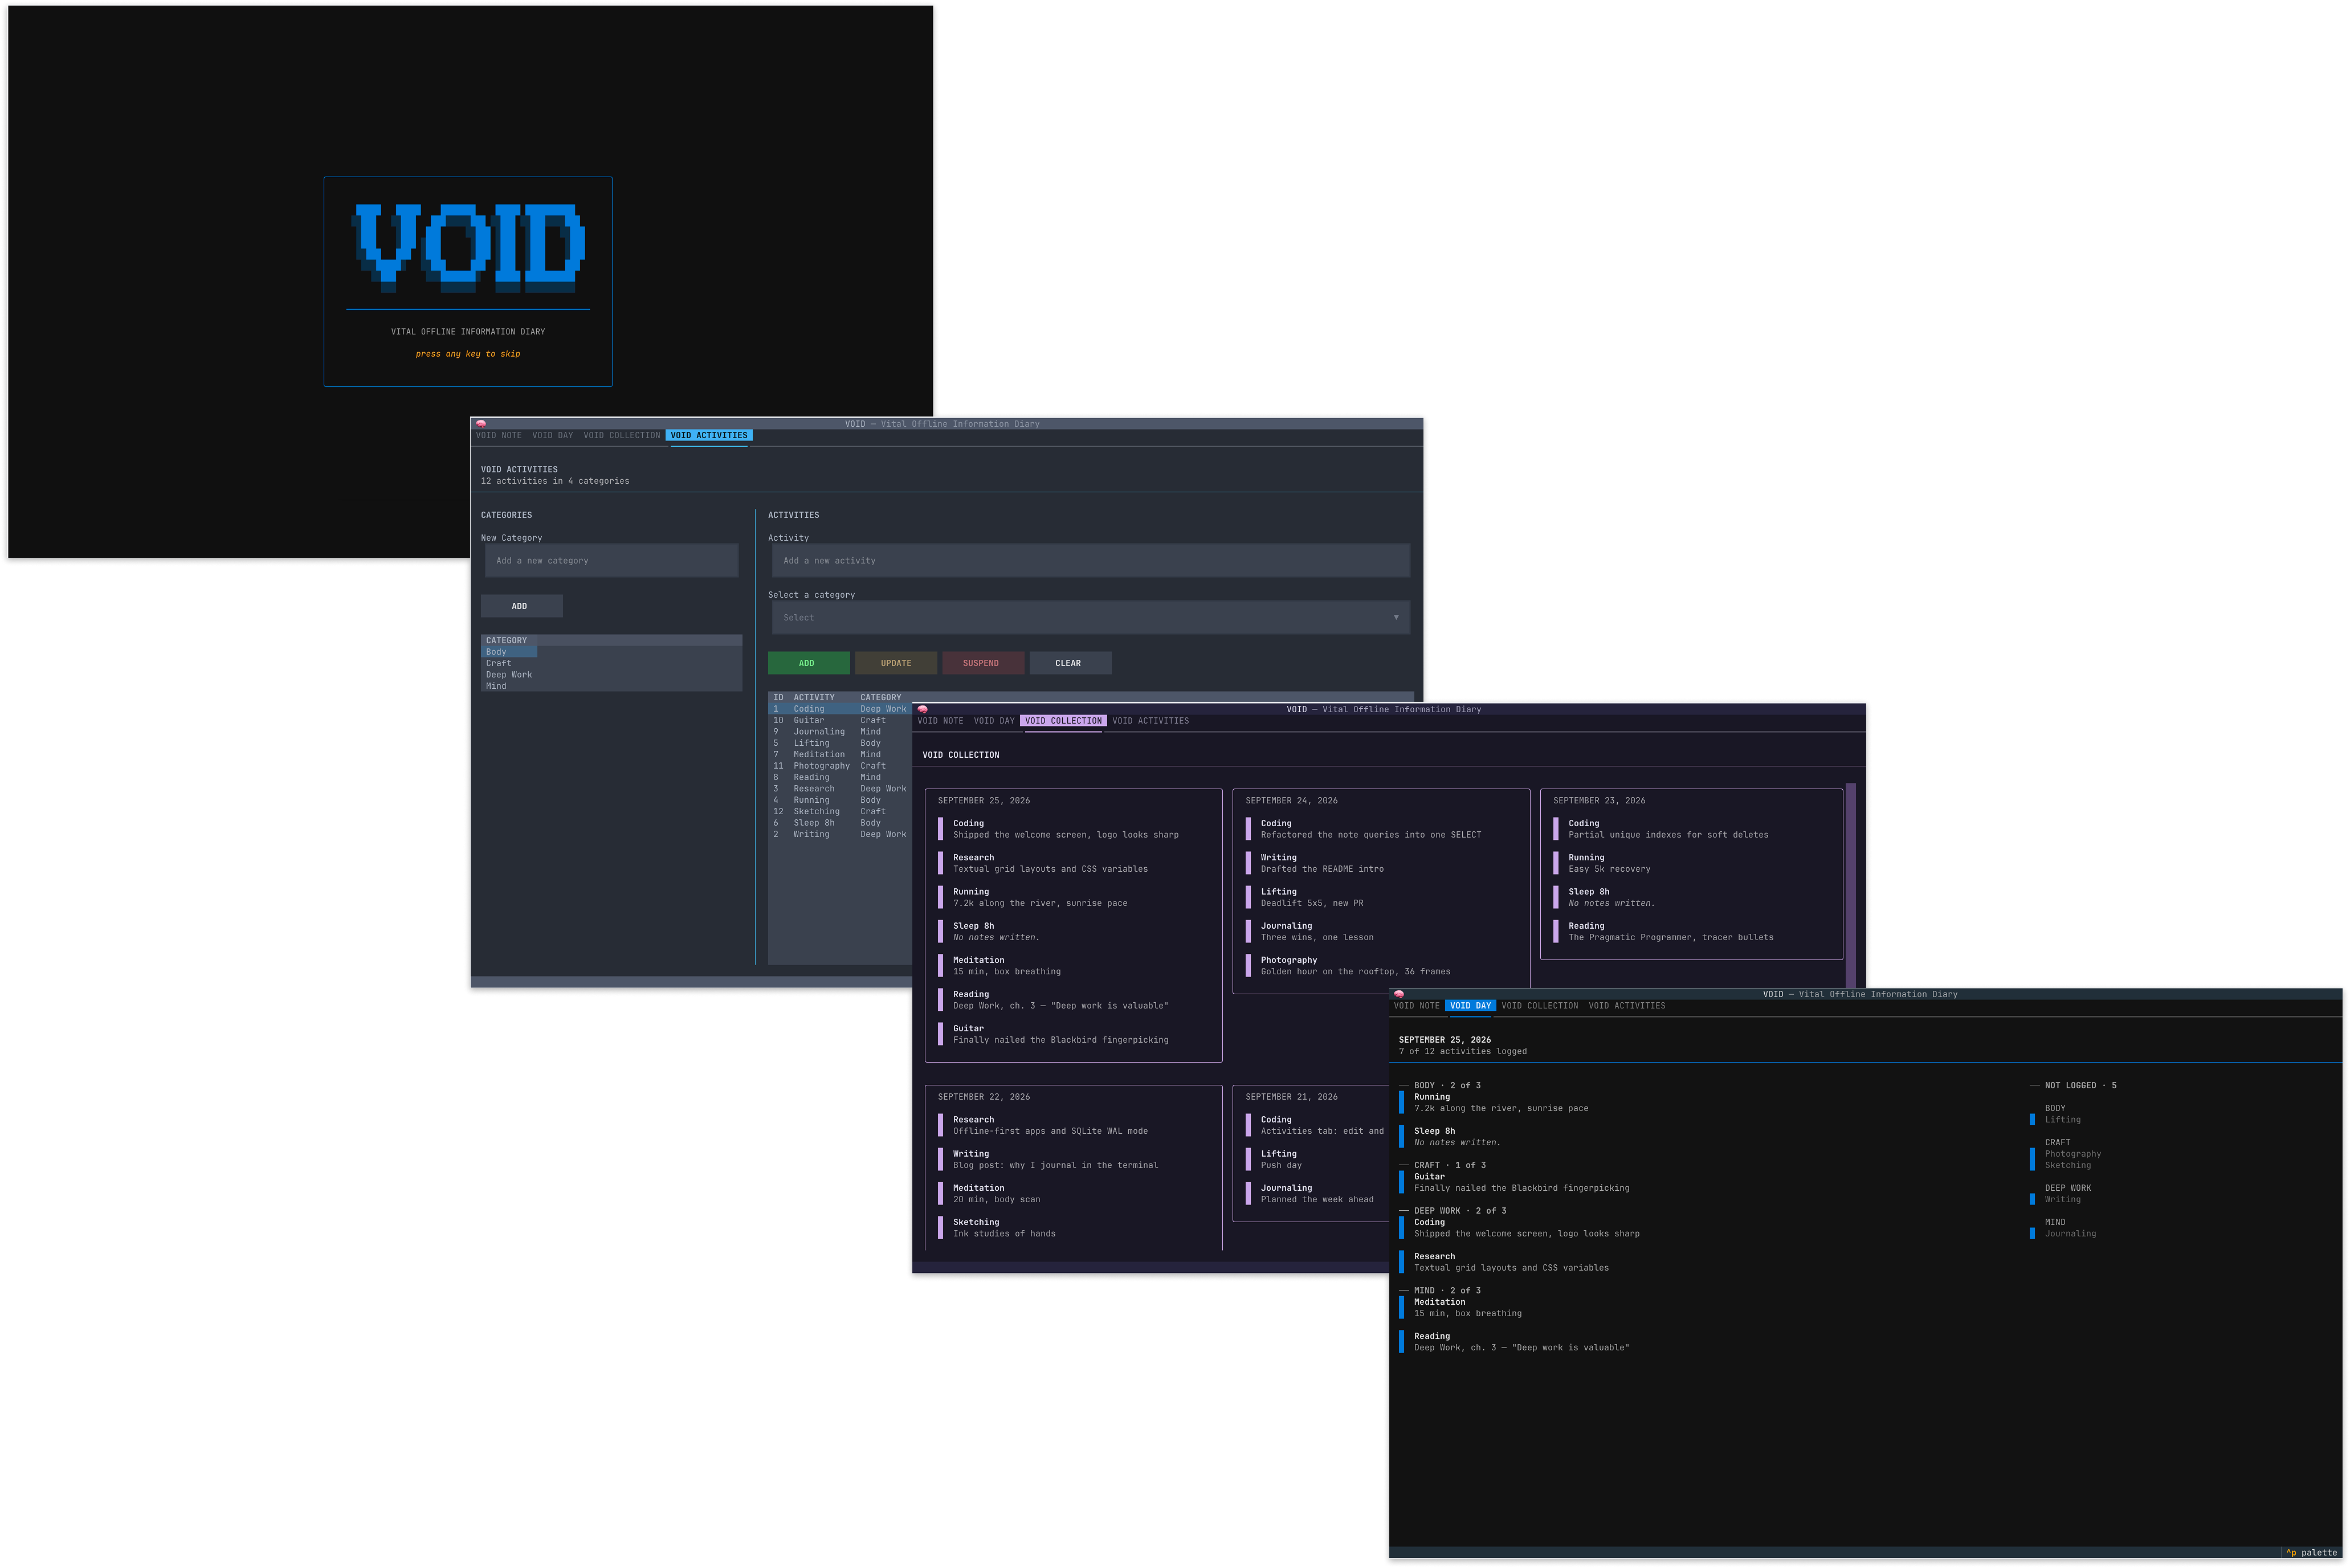
Task: Focus the Add a new activity field
Action: (x=1090, y=560)
